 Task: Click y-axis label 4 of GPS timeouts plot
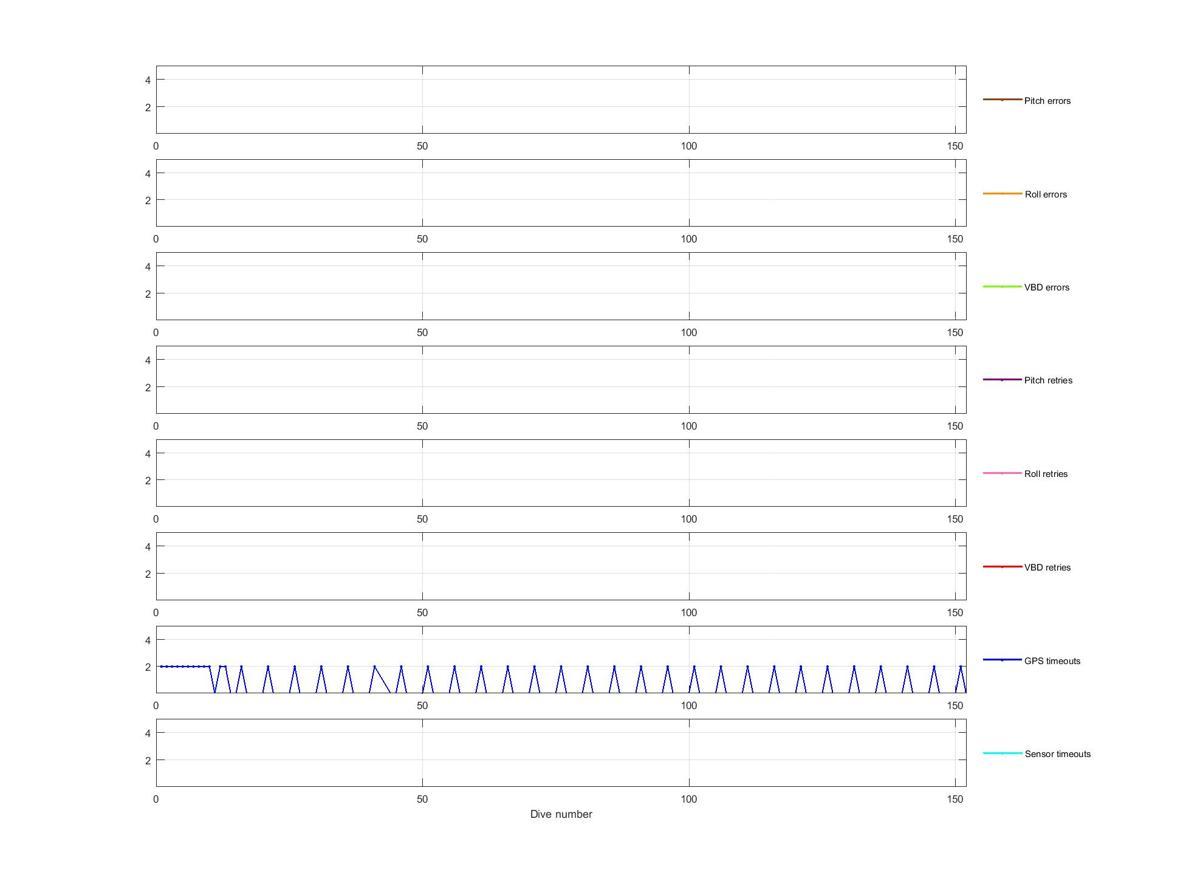pos(148,640)
